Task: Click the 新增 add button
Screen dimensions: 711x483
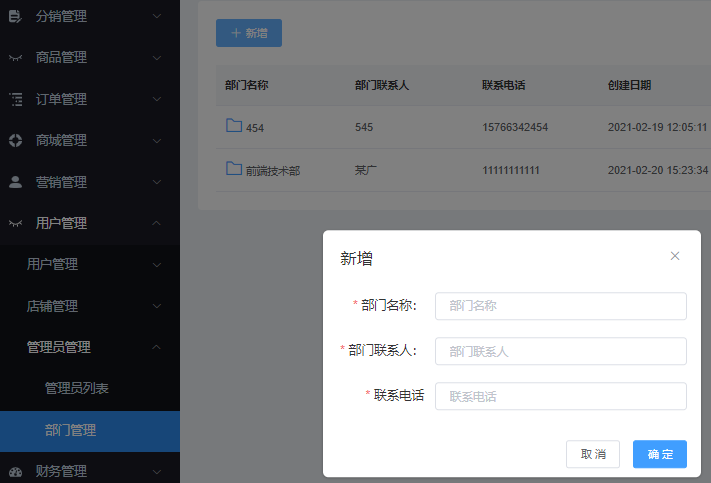Action: [x=249, y=33]
